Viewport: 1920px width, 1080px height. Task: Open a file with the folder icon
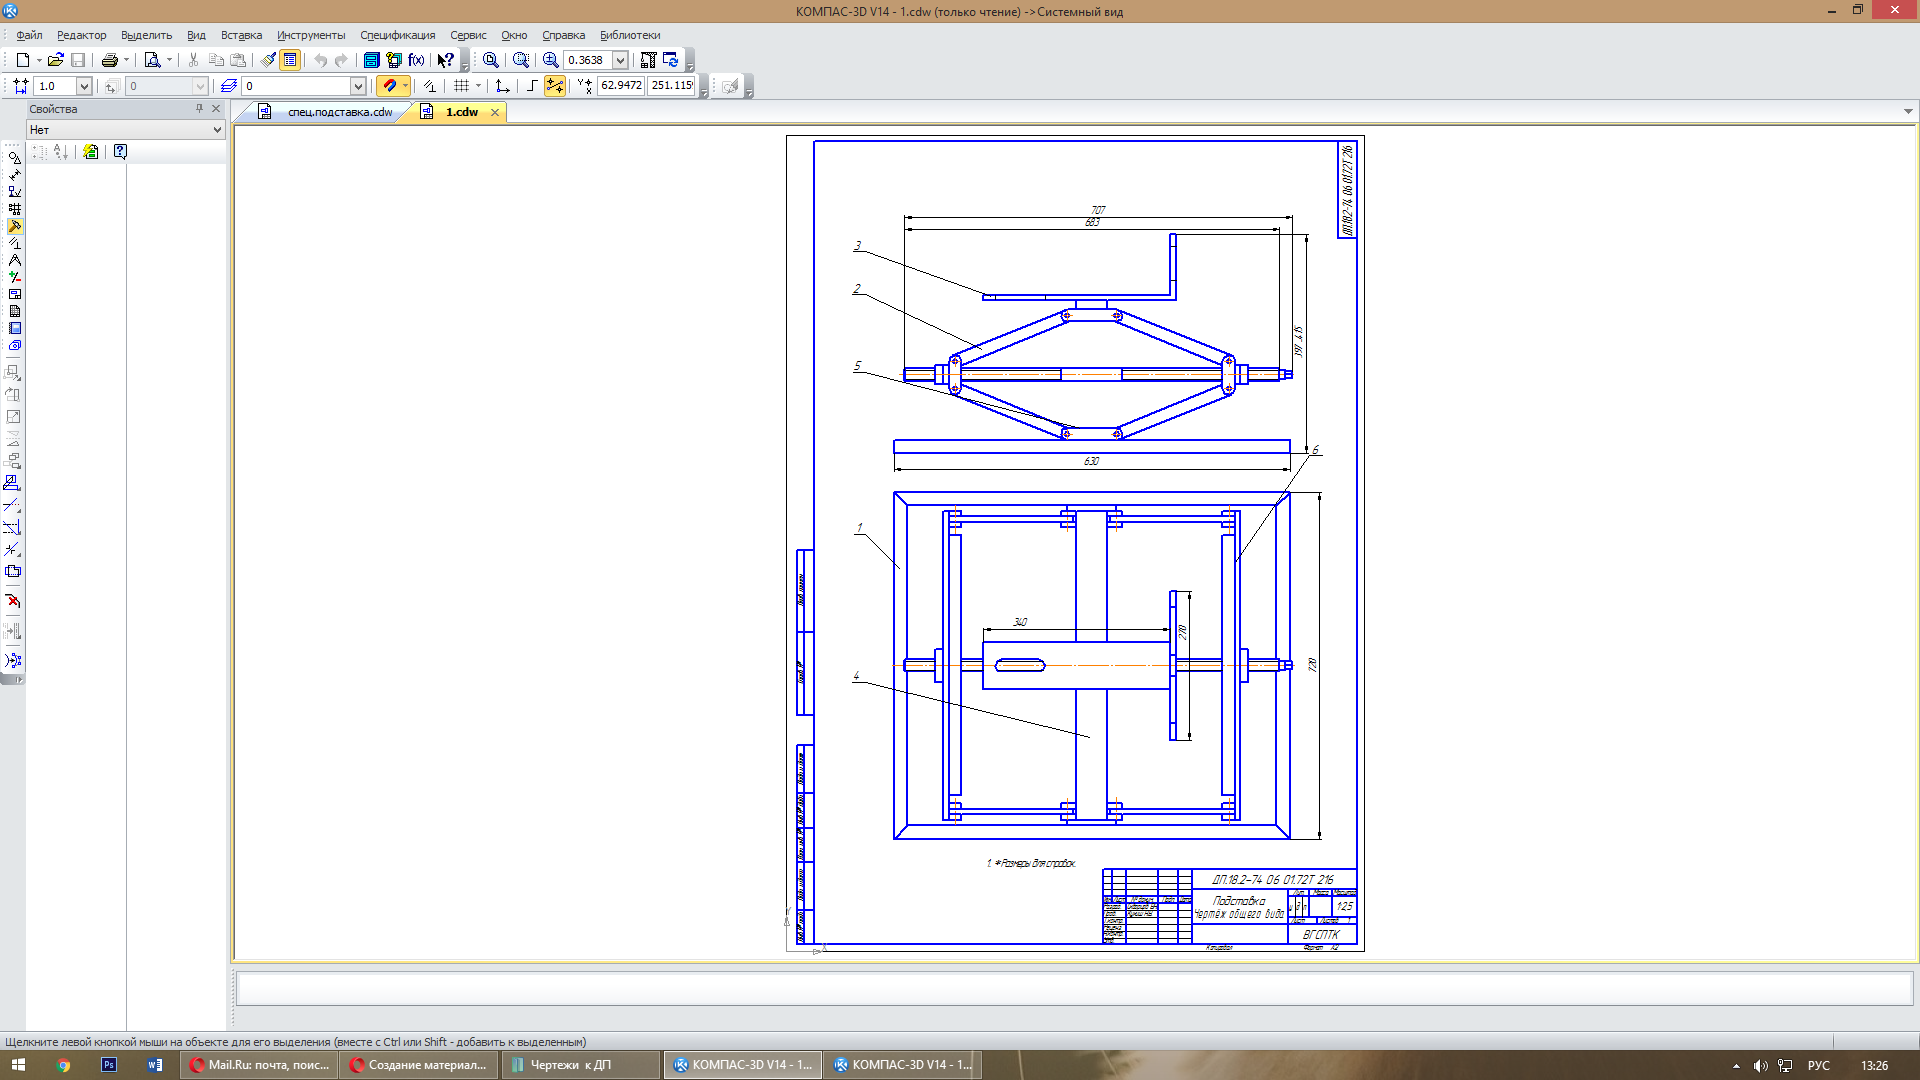point(56,60)
